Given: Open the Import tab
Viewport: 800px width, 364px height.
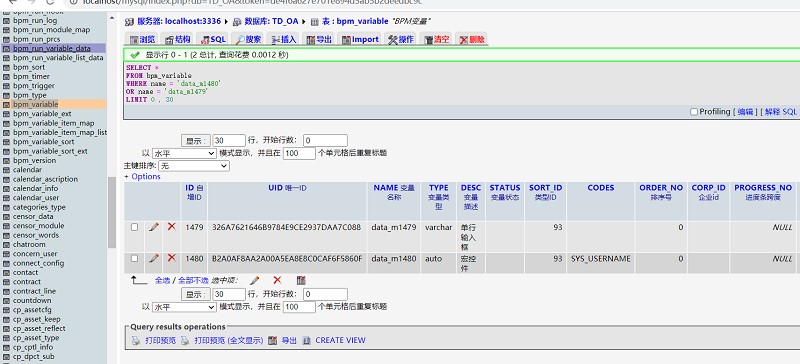Looking at the screenshot, I should click(360, 39).
